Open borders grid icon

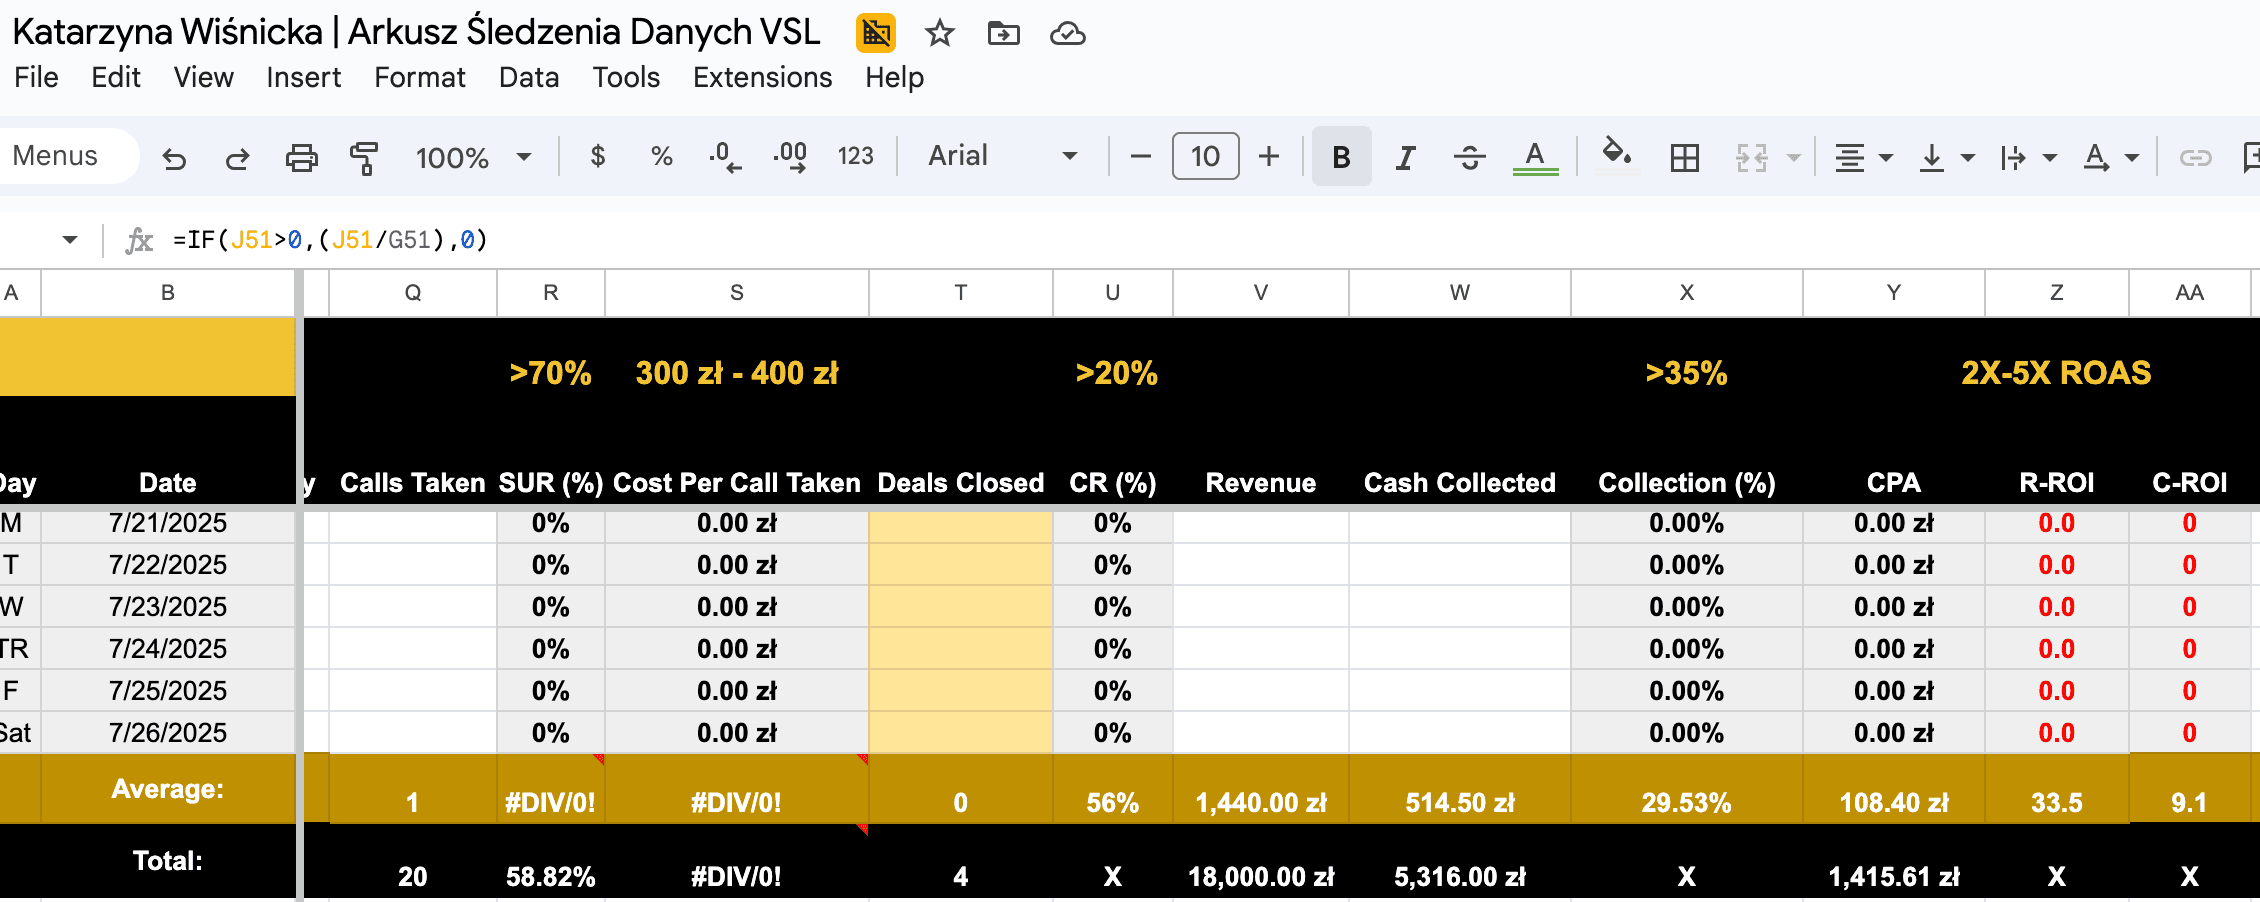[1684, 157]
